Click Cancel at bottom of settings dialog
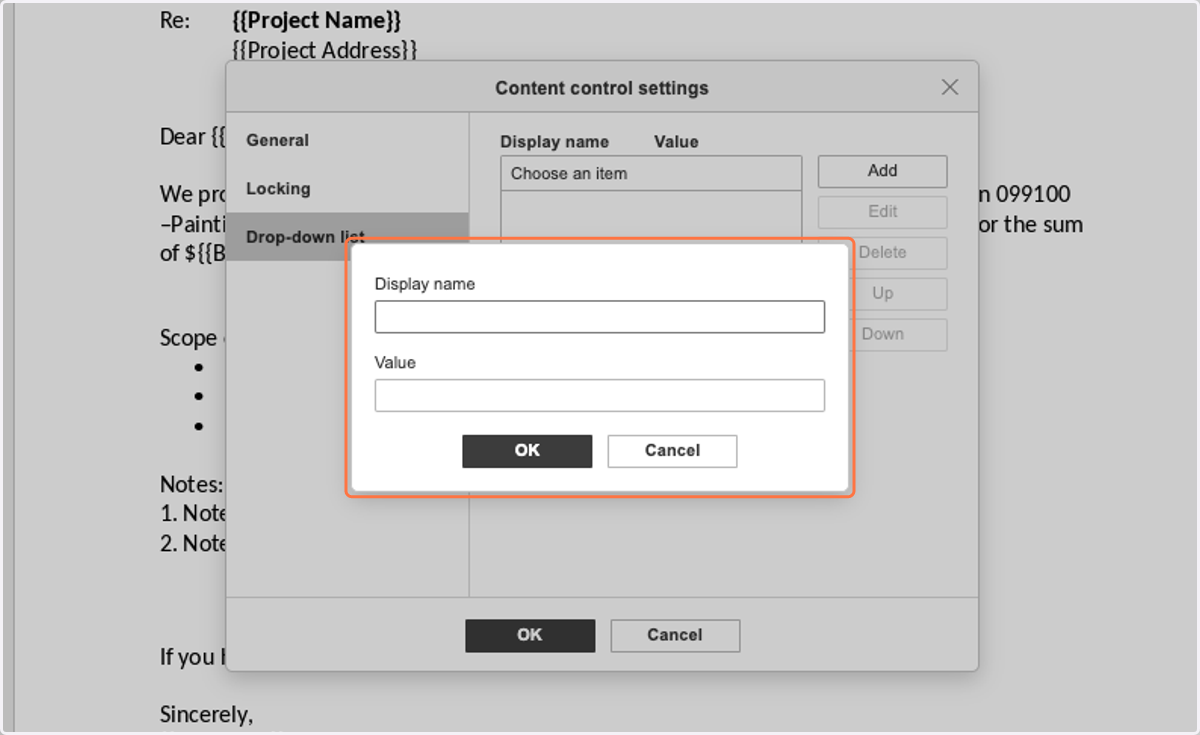The image size is (1200, 735). click(x=675, y=635)
